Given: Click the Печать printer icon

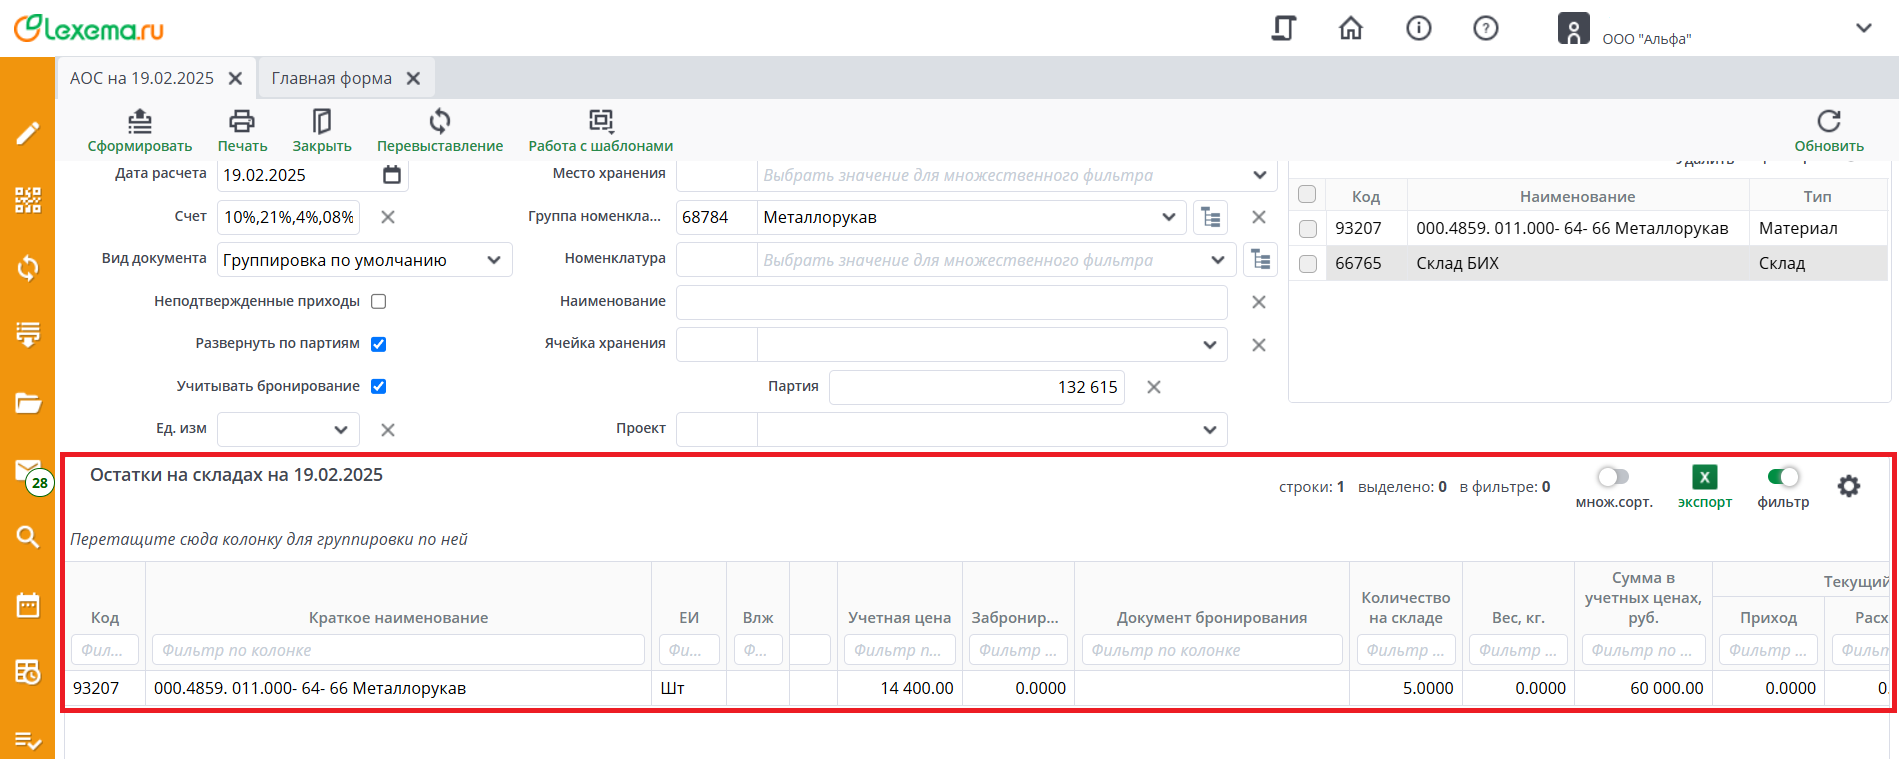Looking at the screenshot, I should click(x=242, y=122).
